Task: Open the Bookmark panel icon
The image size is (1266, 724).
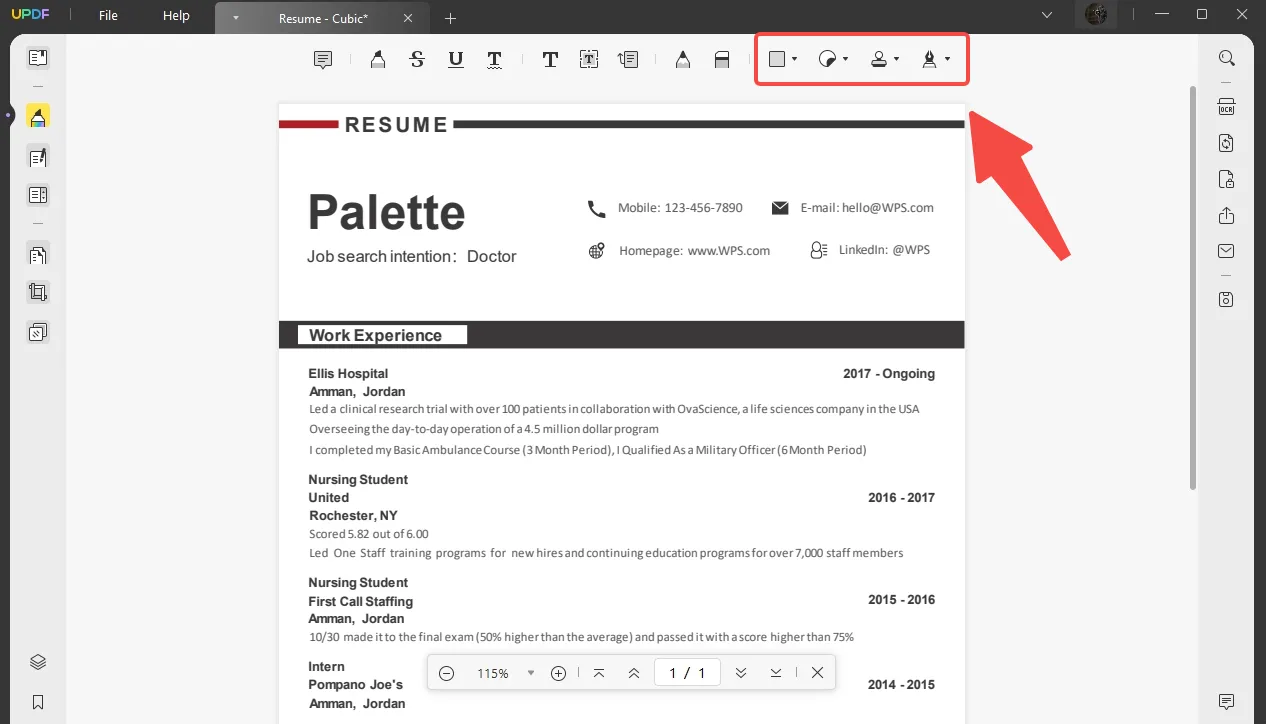Action: tap(38, 702)
